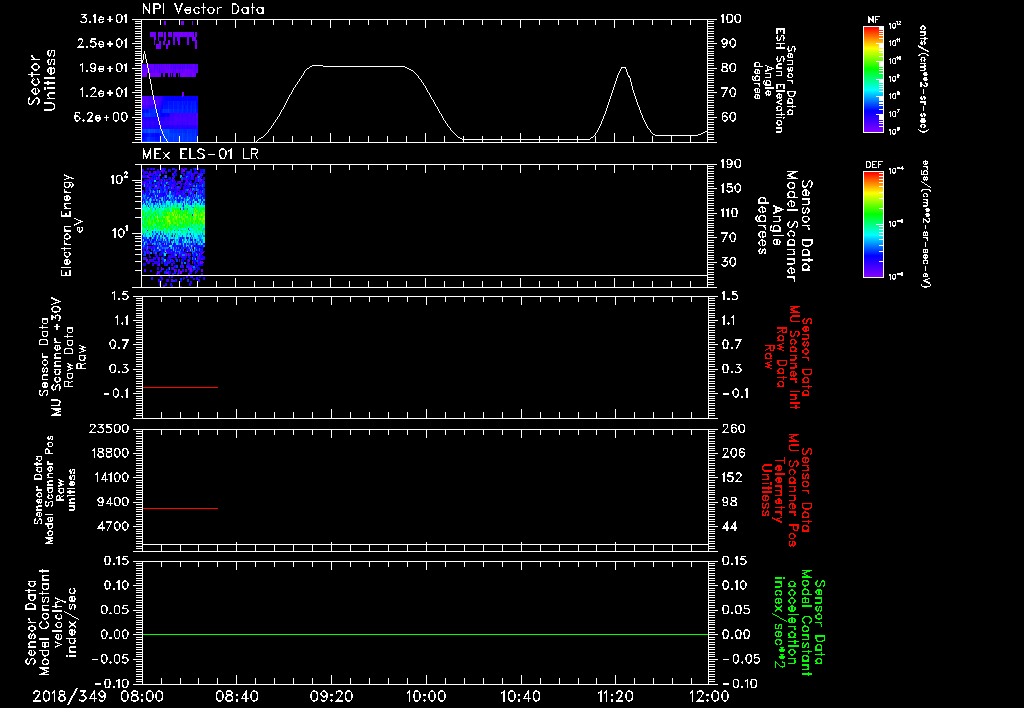Click the 9400 scanner position tick
Screen dimensions: 1024x708
click(x=112, y=502)
